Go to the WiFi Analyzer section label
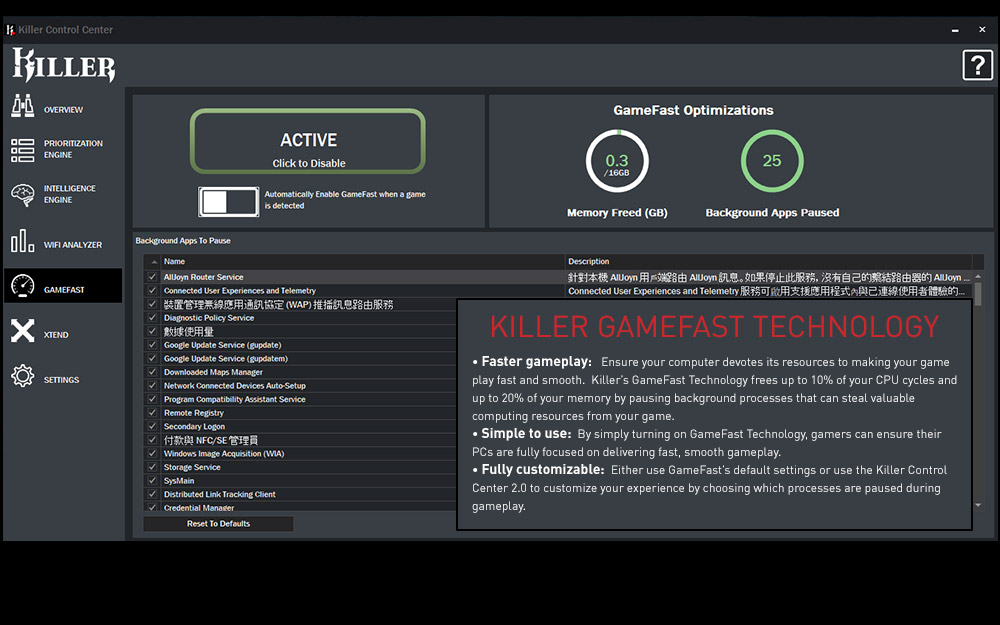The image size is (1000, 625). (x=73, y=245)
